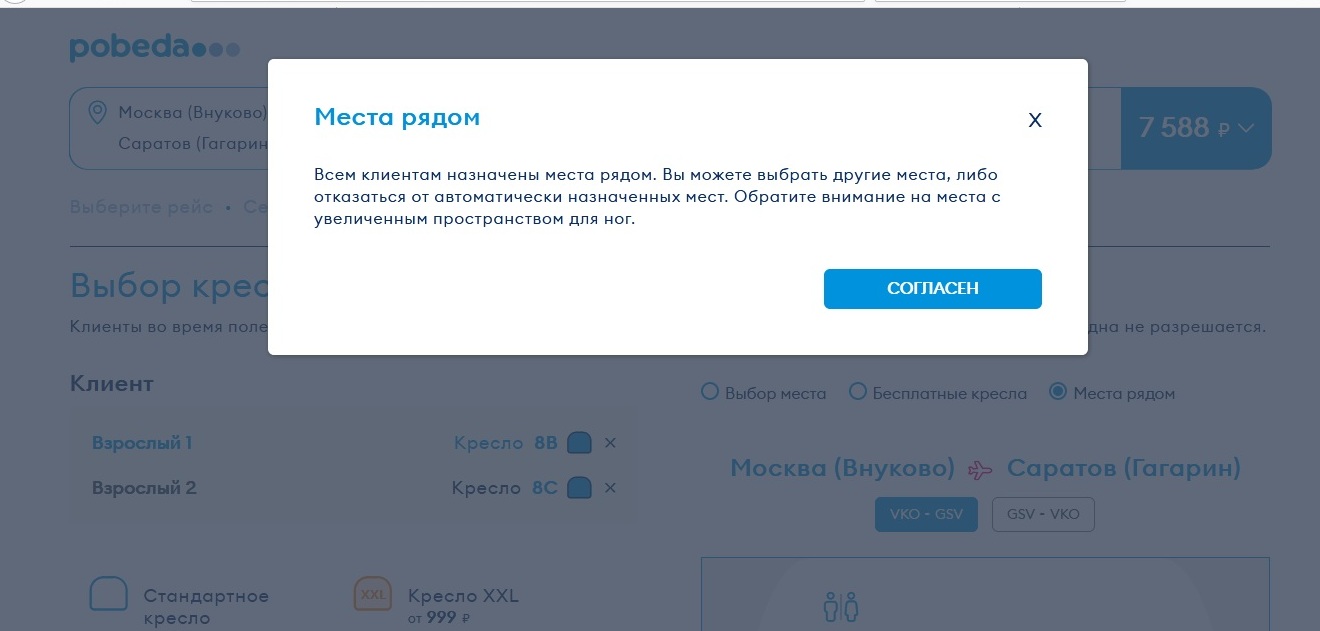Remove seat 8C for Взрослый 2

click(611, 488)
